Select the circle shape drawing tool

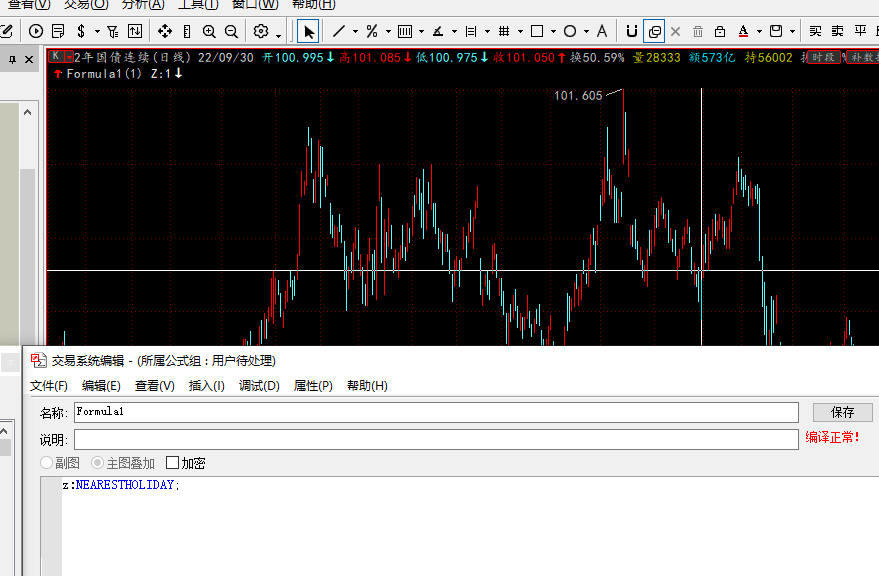(x=570, y=31)
